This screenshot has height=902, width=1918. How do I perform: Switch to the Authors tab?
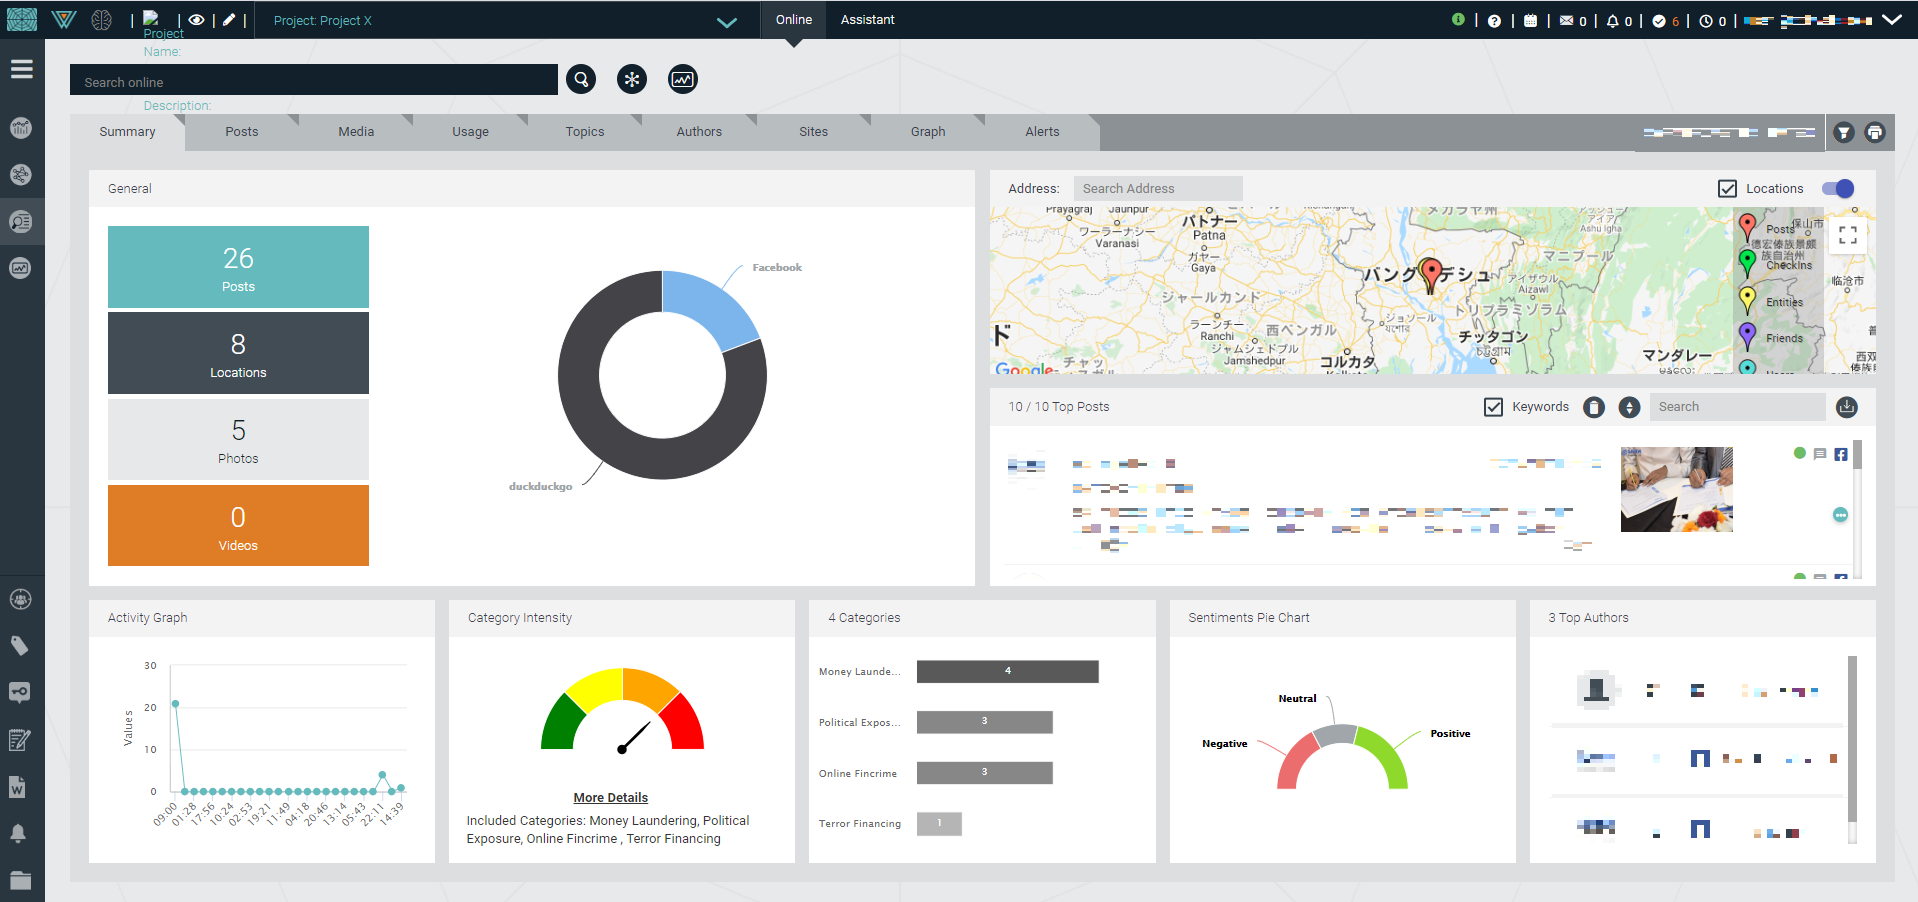tap(699, 132)
